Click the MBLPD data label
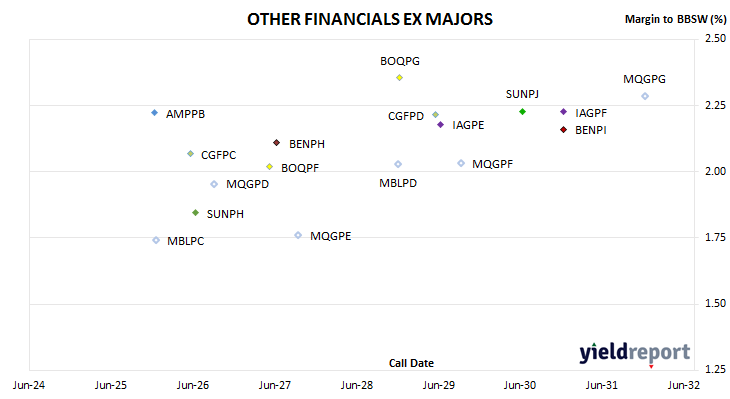The width and height of the screenshot is (730, 399). (398, 183)
